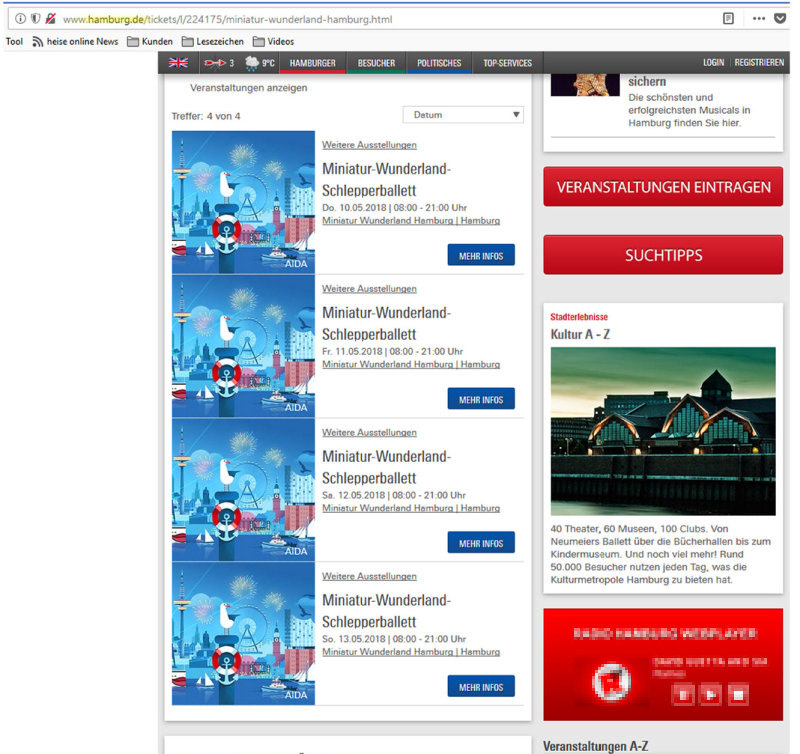Show site information via info icon
This screenshot has height=754, width=800.
(20, 18)
